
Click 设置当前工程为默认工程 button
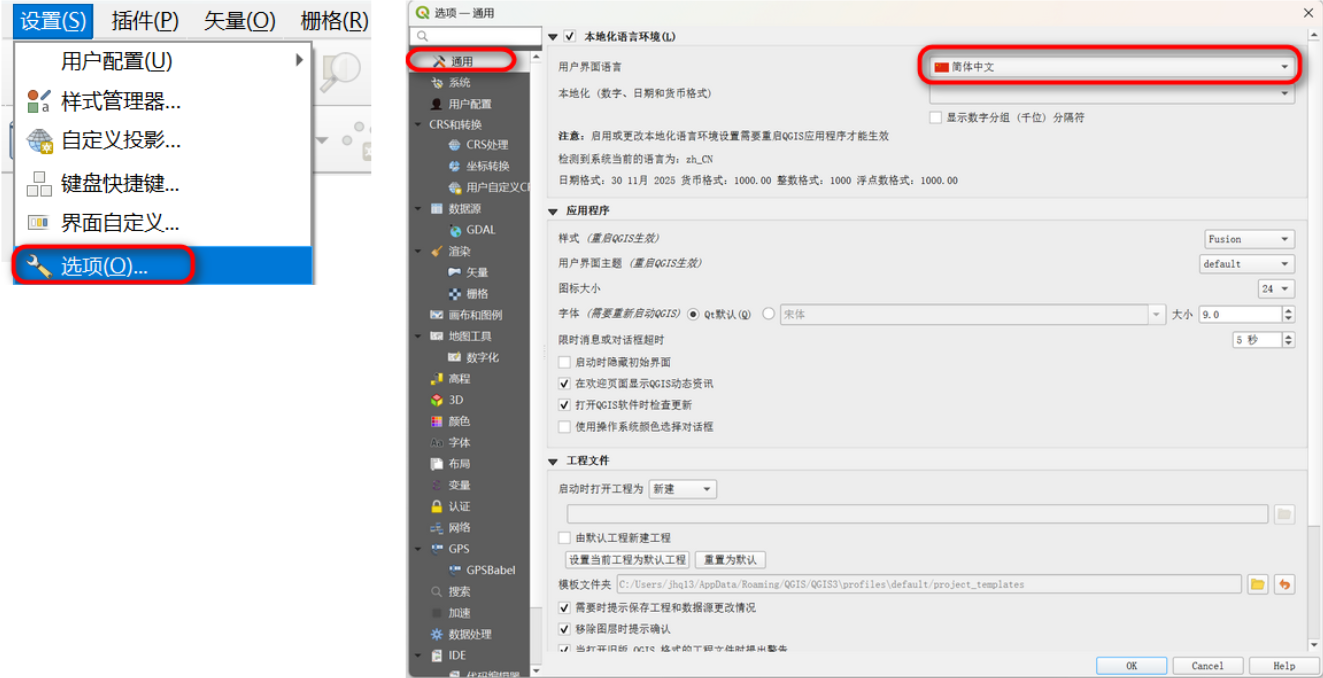627,560
